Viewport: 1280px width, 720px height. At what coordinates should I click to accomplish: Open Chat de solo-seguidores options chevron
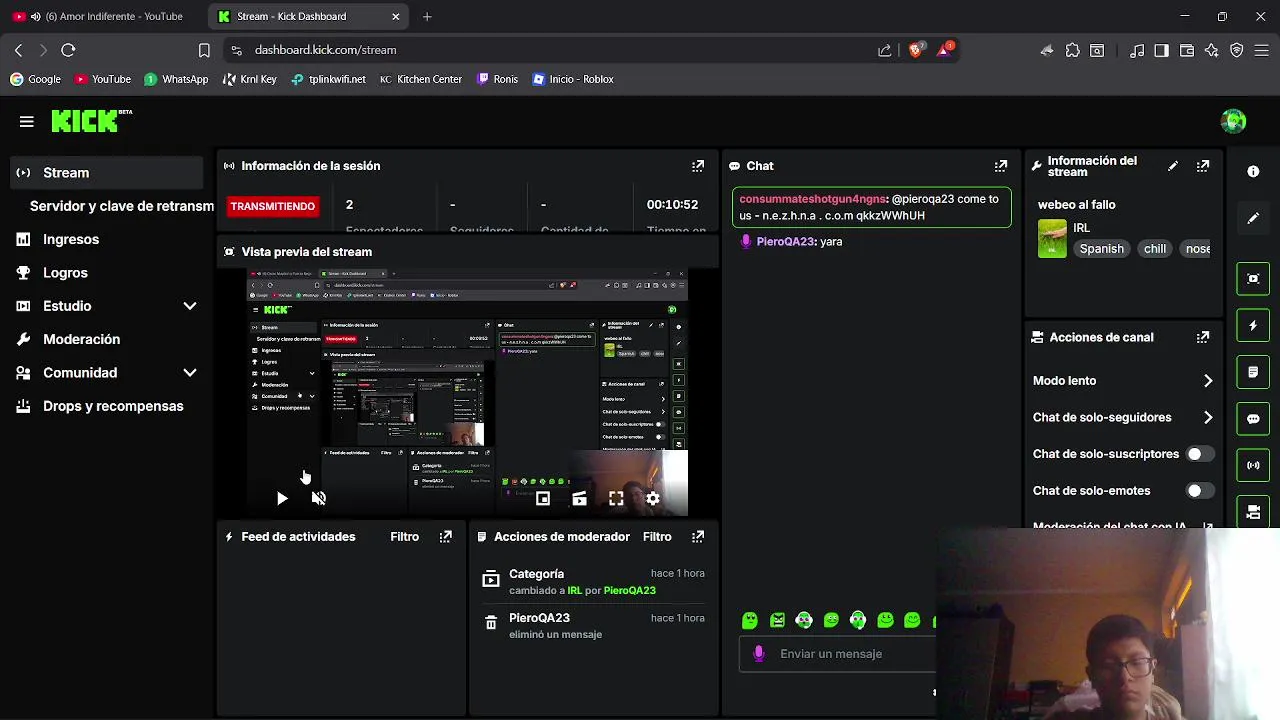pos(1208,418)
